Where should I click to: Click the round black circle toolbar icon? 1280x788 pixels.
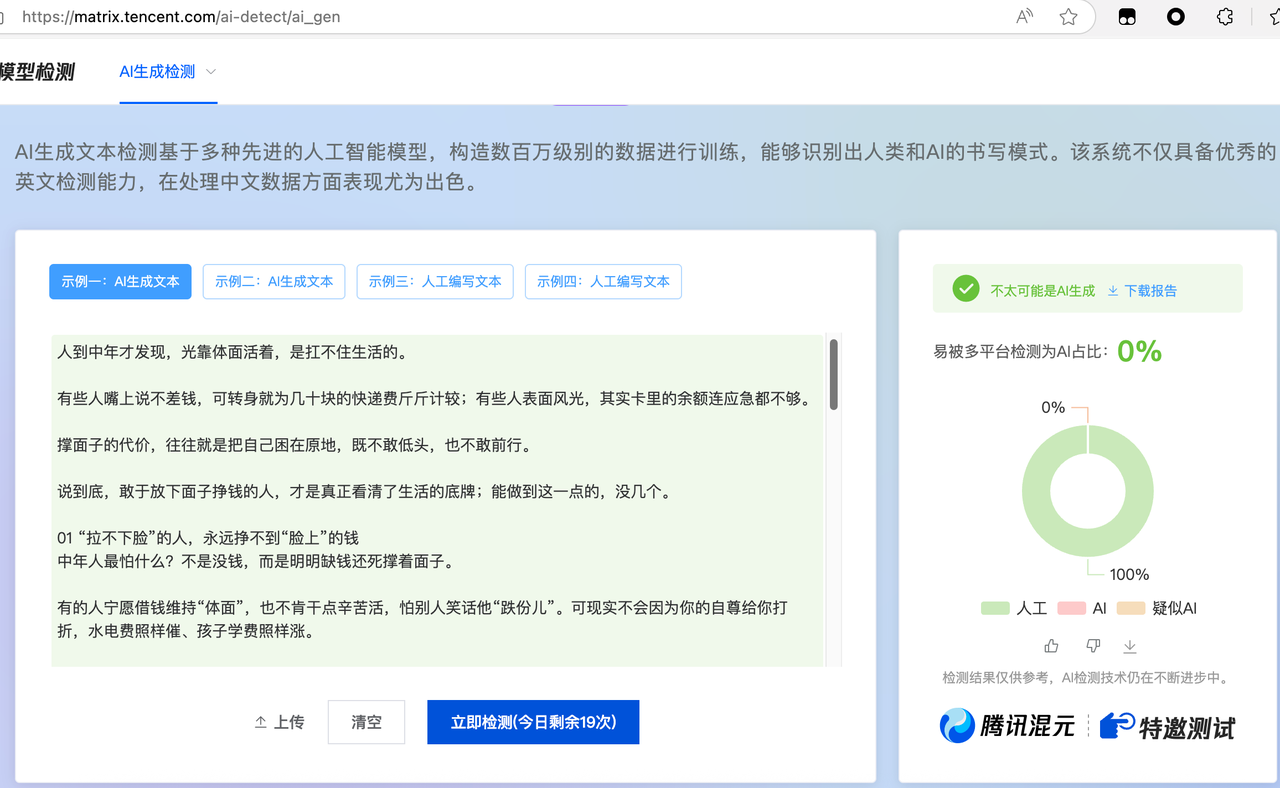point(1176,16)
